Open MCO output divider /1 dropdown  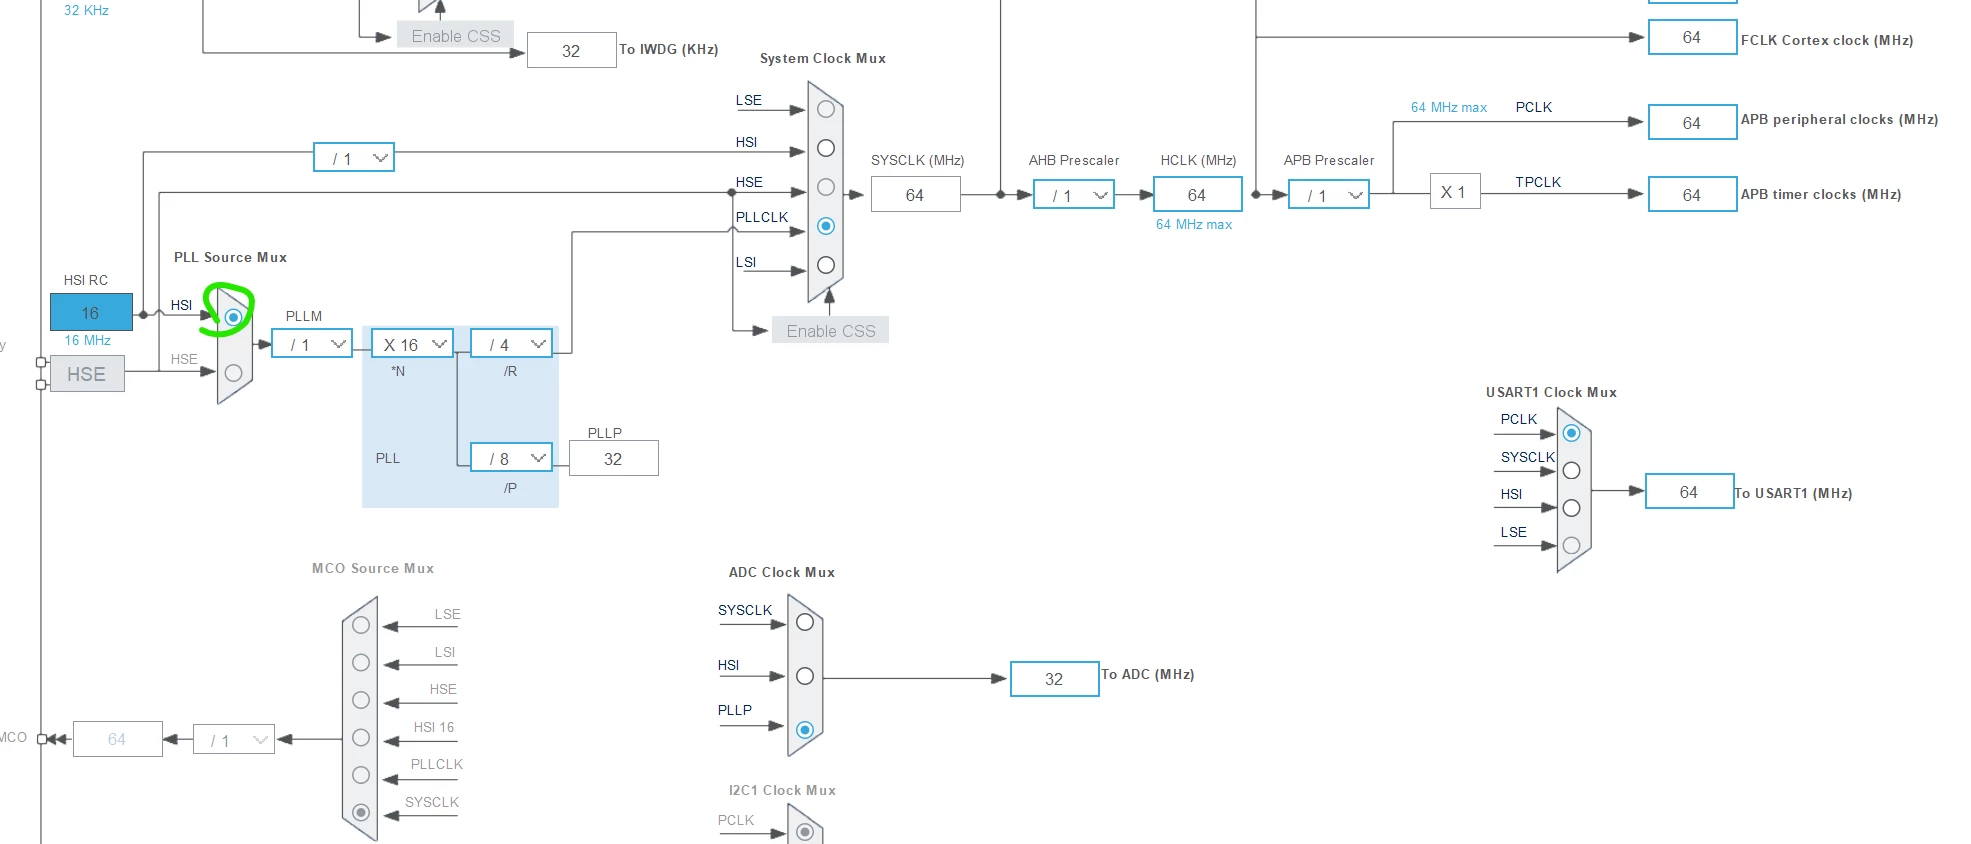click(x=234, y=740)
